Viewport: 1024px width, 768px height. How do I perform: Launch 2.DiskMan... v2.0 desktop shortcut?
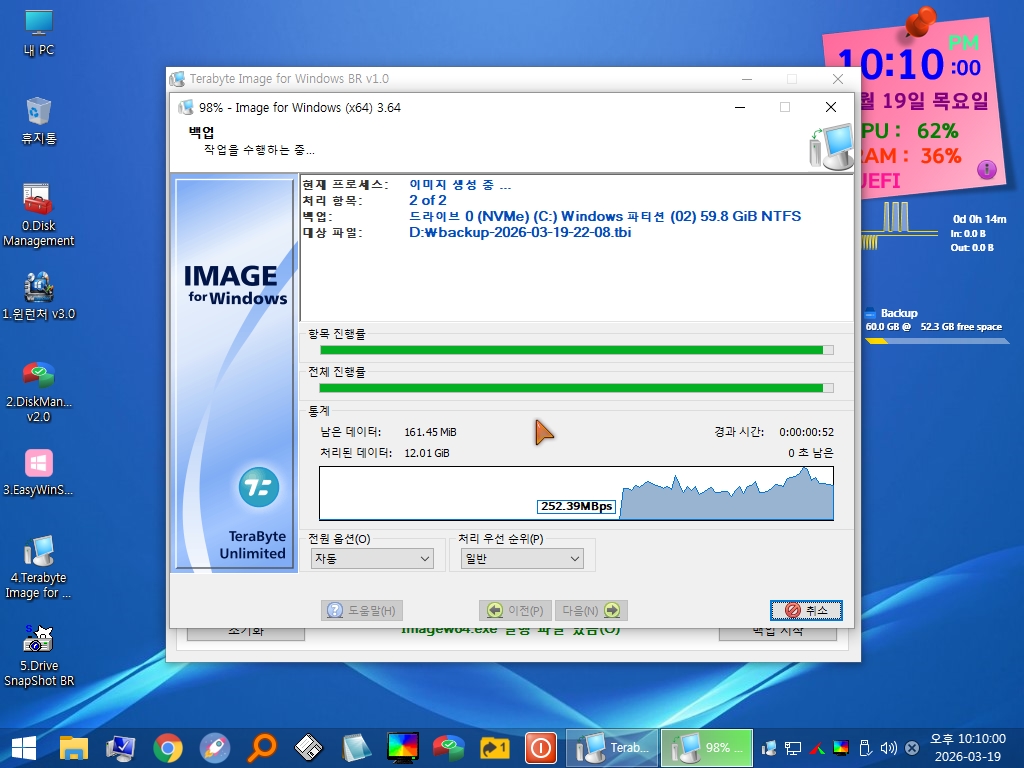pos(39,392)
